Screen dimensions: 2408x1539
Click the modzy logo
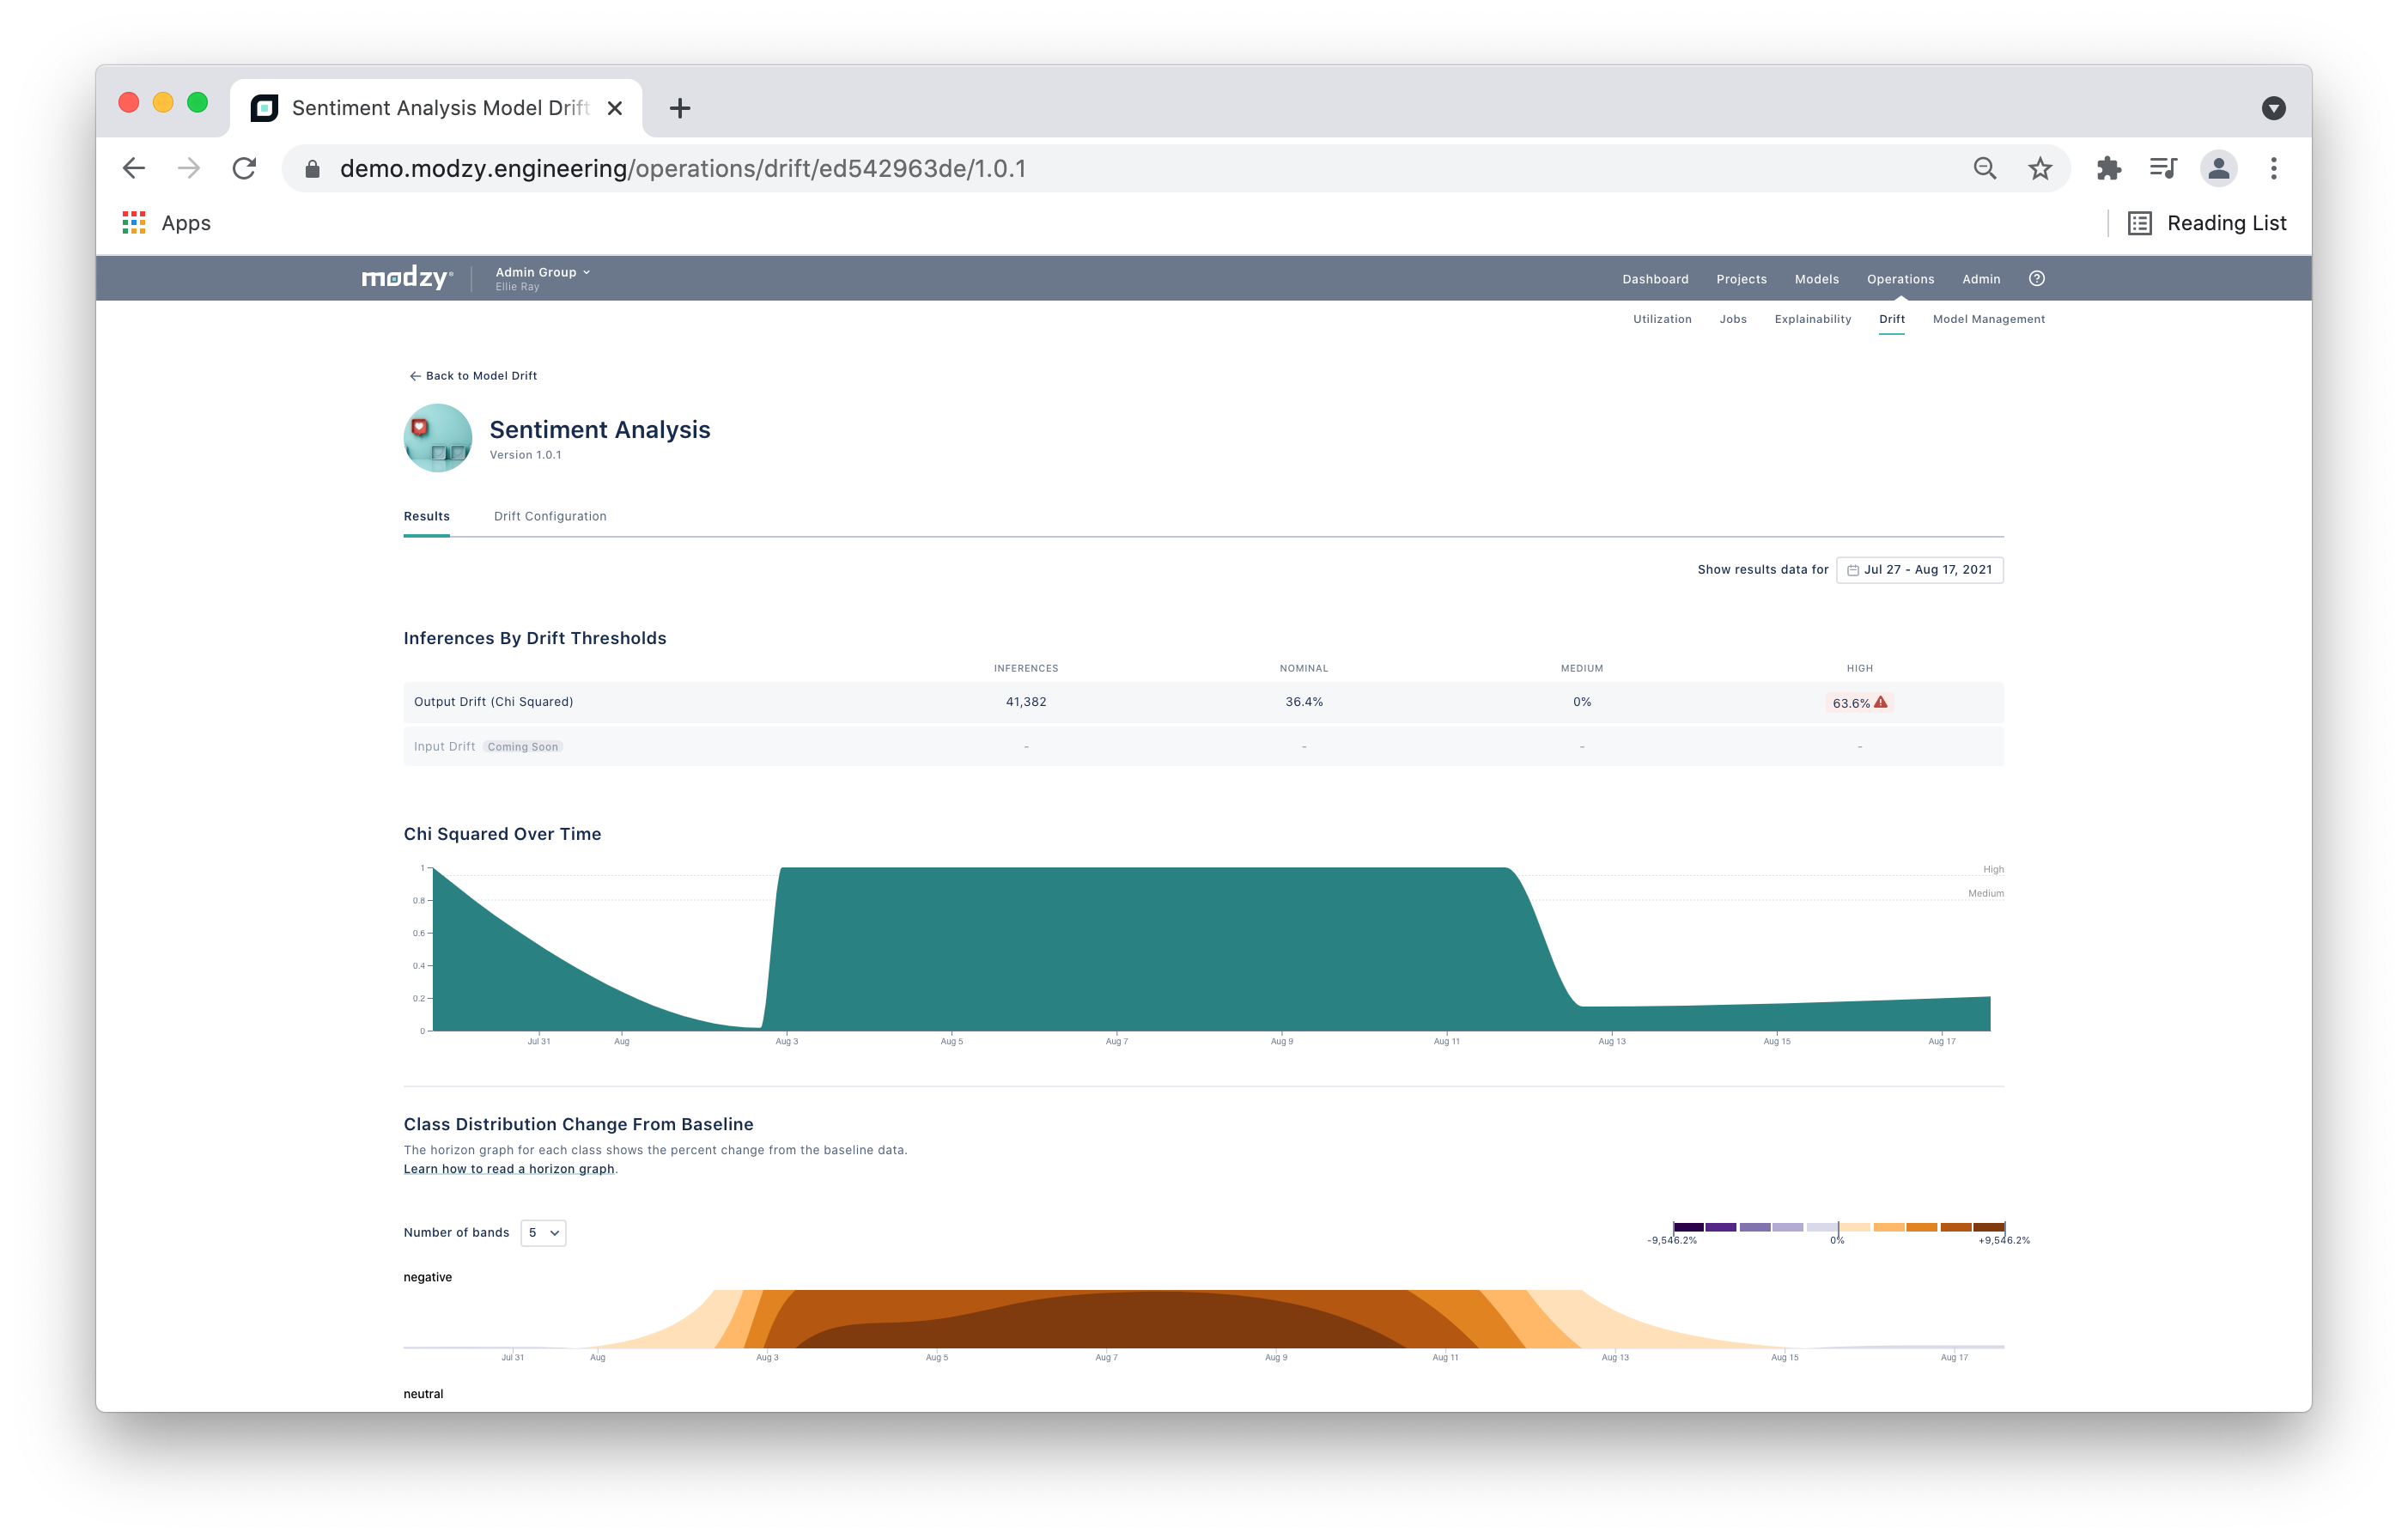coord(406,278)
